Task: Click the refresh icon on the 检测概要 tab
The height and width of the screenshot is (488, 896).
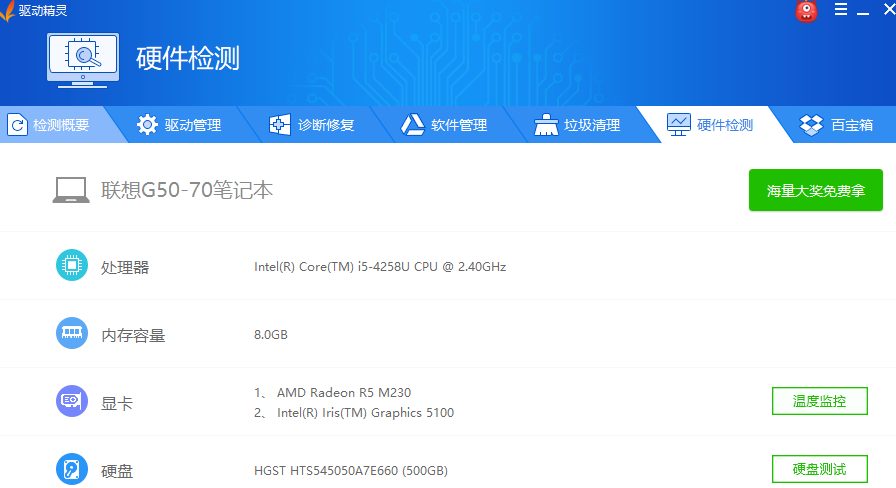Action: [x=18, y=125]
